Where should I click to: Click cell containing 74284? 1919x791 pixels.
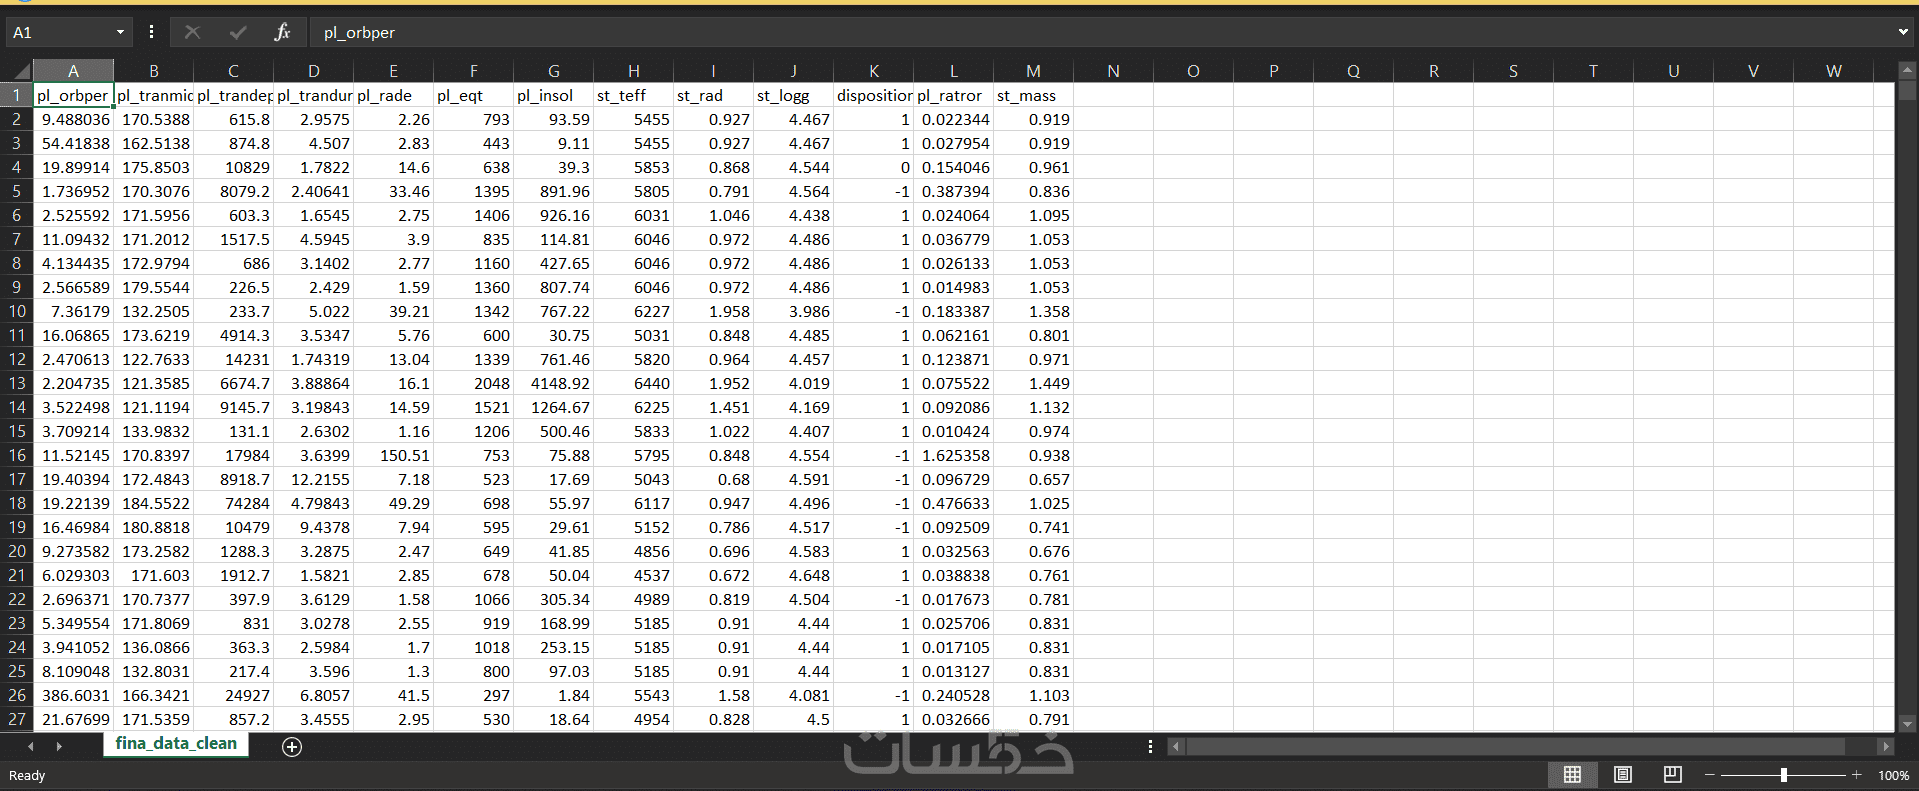233,503
